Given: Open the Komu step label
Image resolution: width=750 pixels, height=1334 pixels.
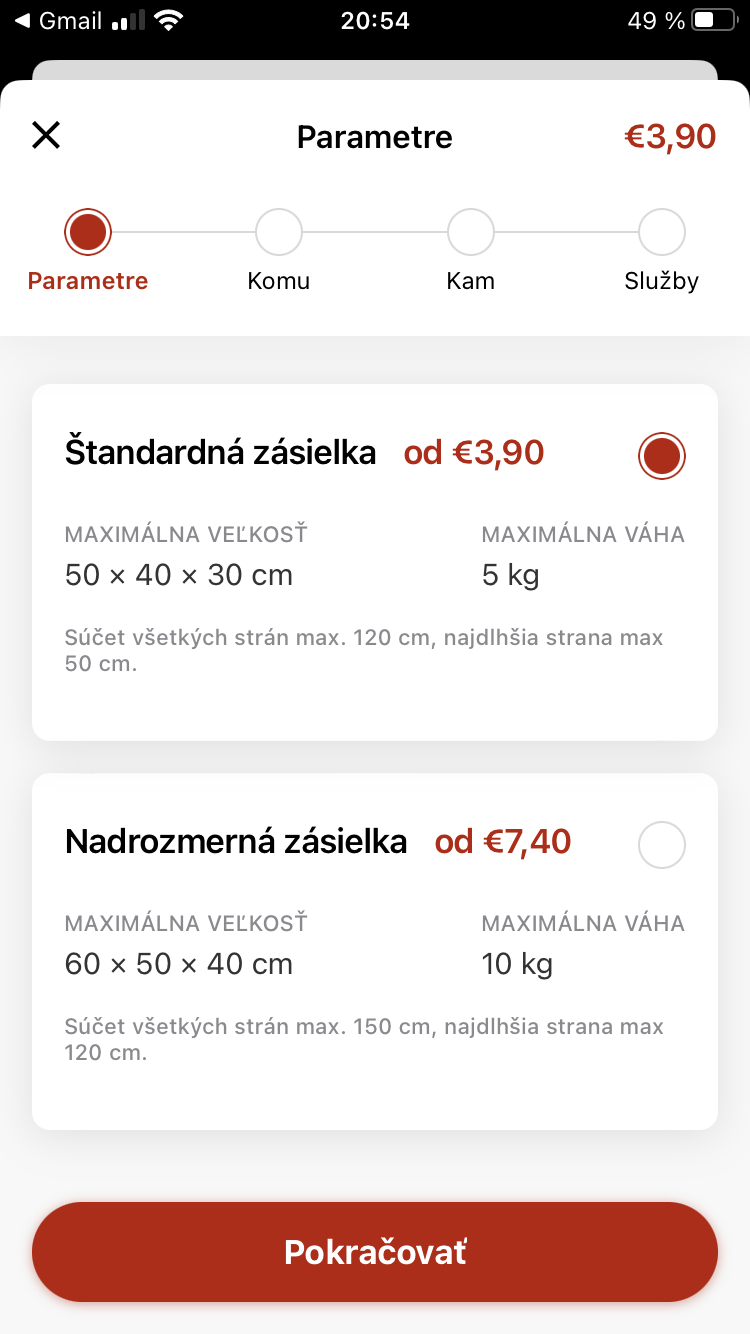Looking at the screenshot, I should click(x=279, y=281).
